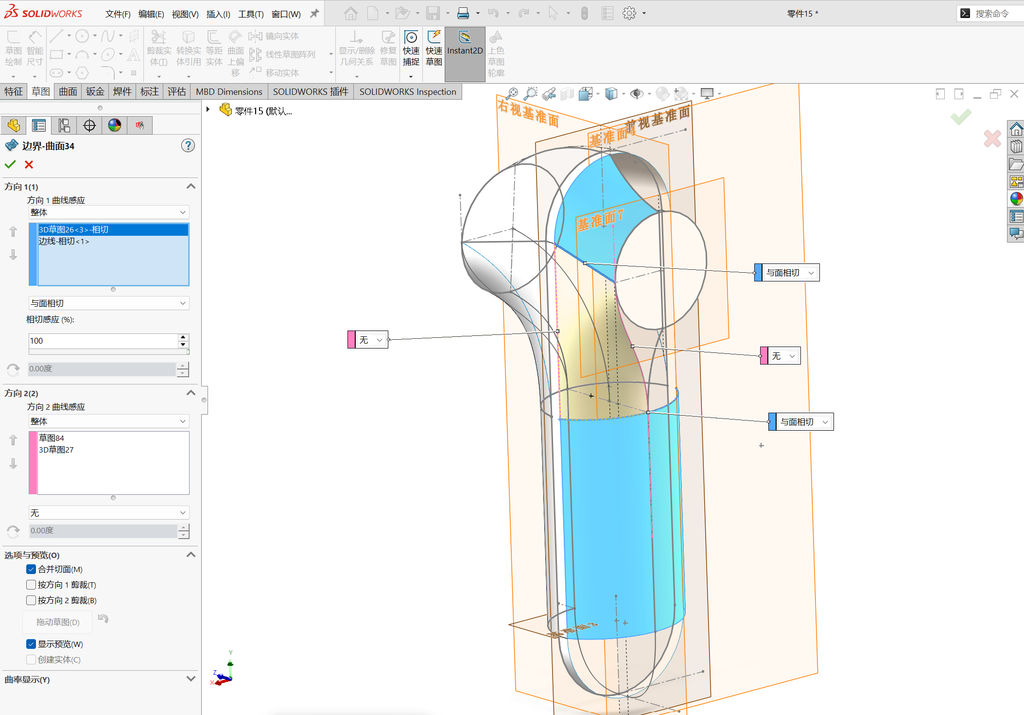
Task: Open the FeatureManager design tree tab
Action: click(14, 125)
